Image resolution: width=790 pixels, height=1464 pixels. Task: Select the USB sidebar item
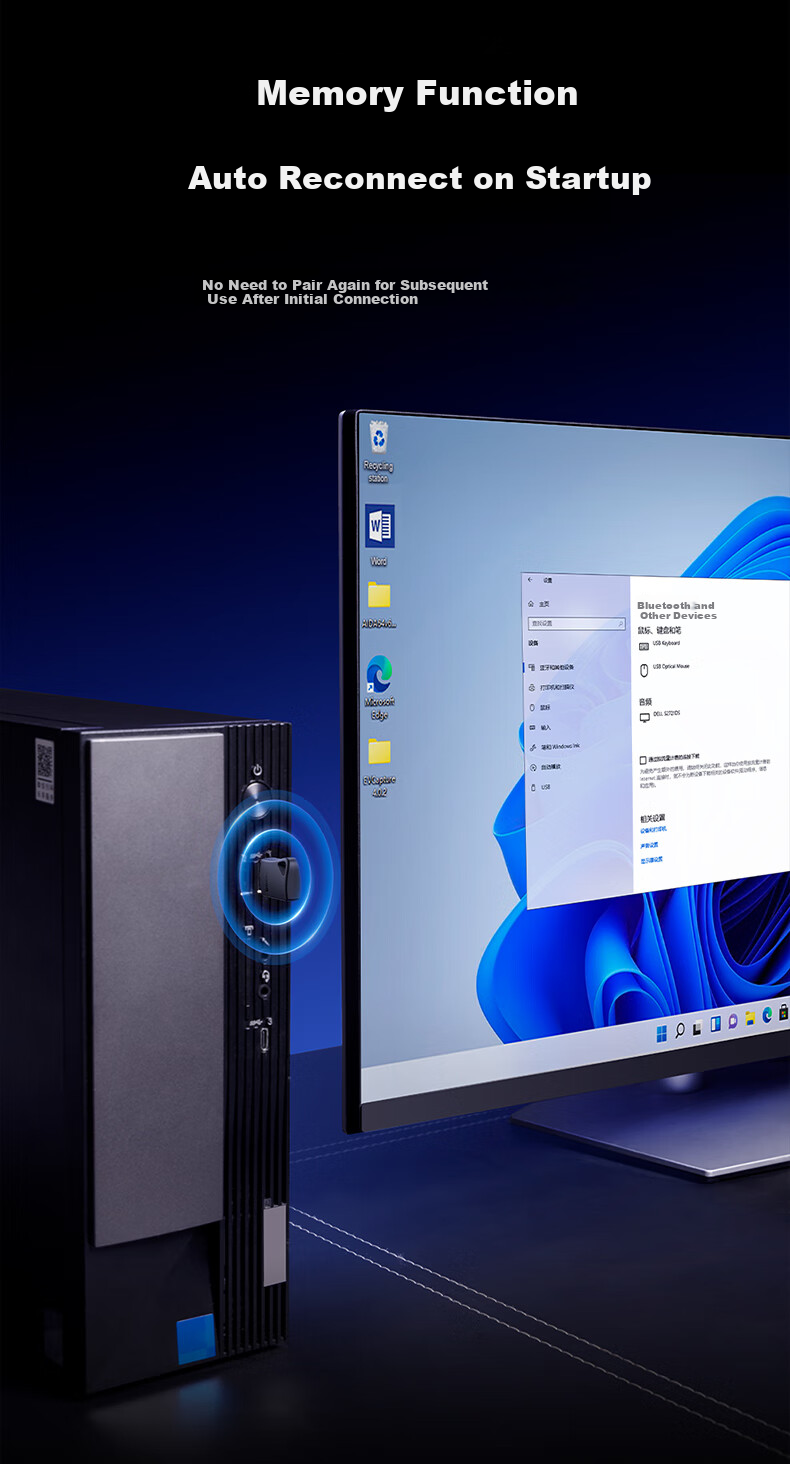point(540,787)
